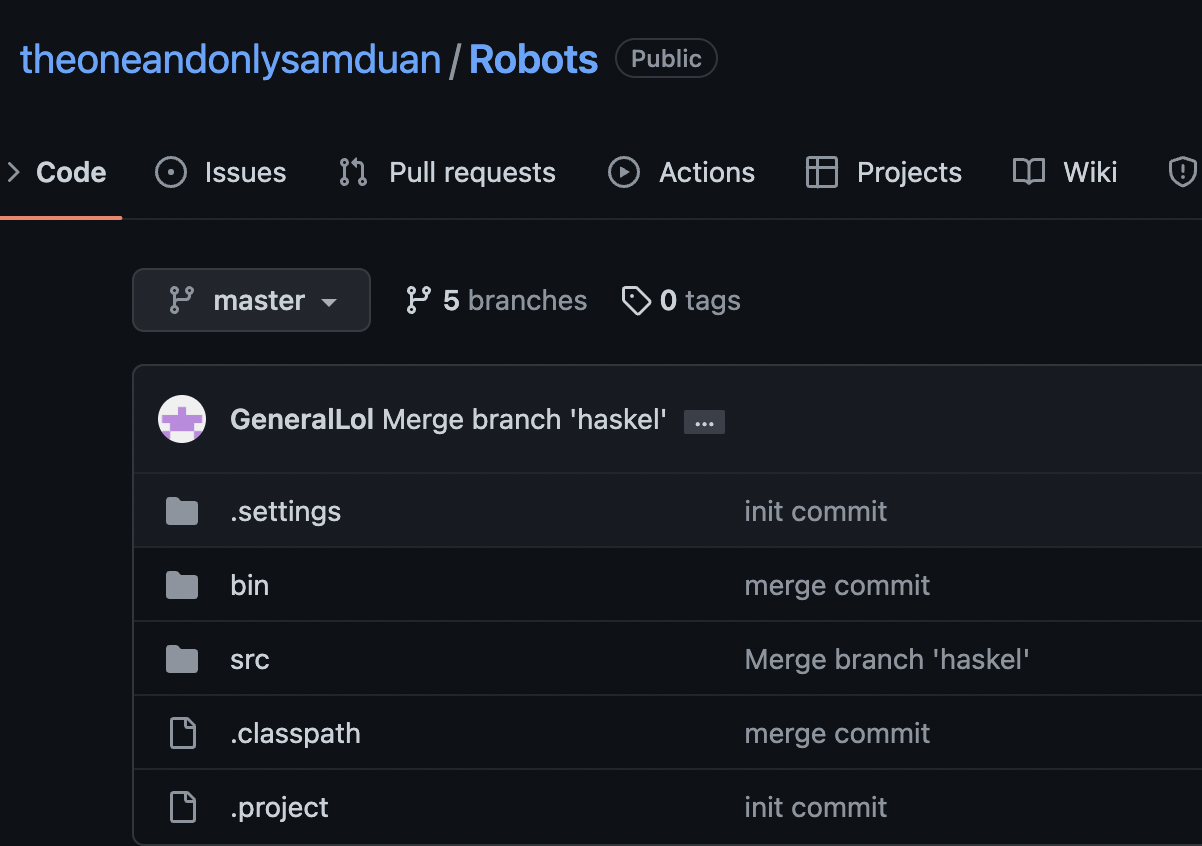Open the src row Merge branch 'haskel' message
The width and height of the screenshot is (1202, 846).
pyautogui.click(x=887, y=659)
